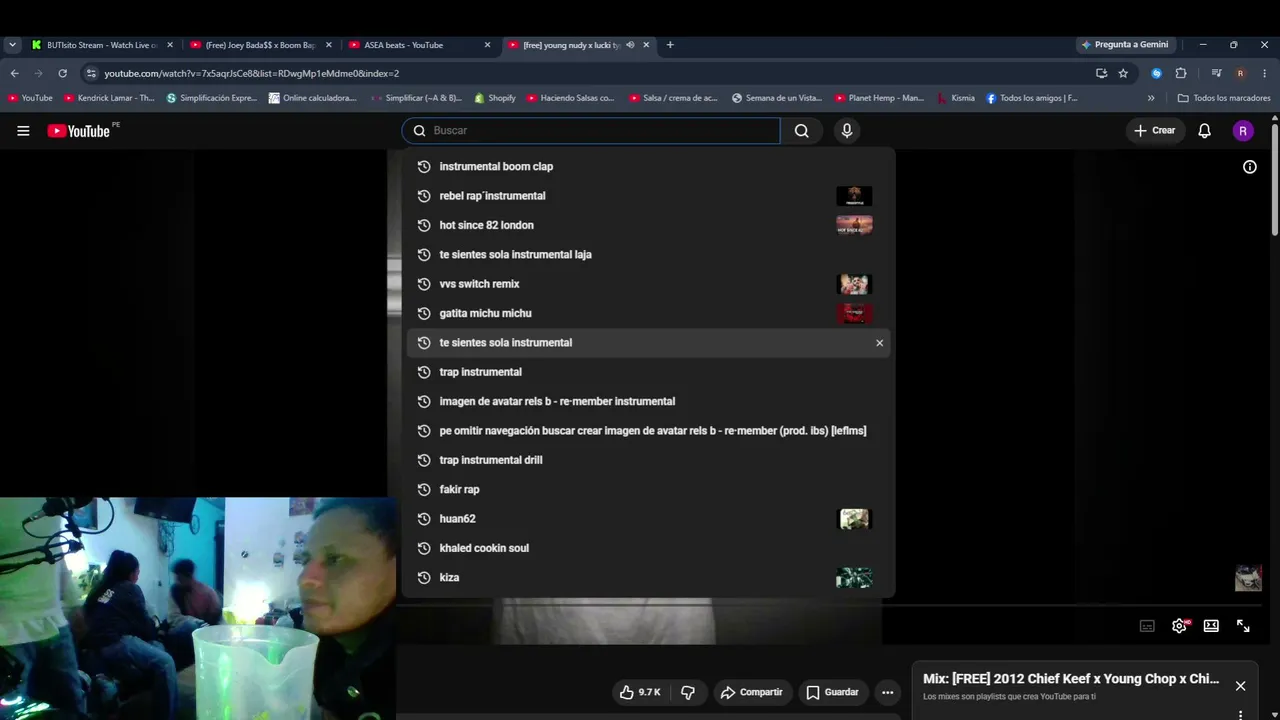Open the Kismia bookmark
1280x720 pixels.
(955, 98)
